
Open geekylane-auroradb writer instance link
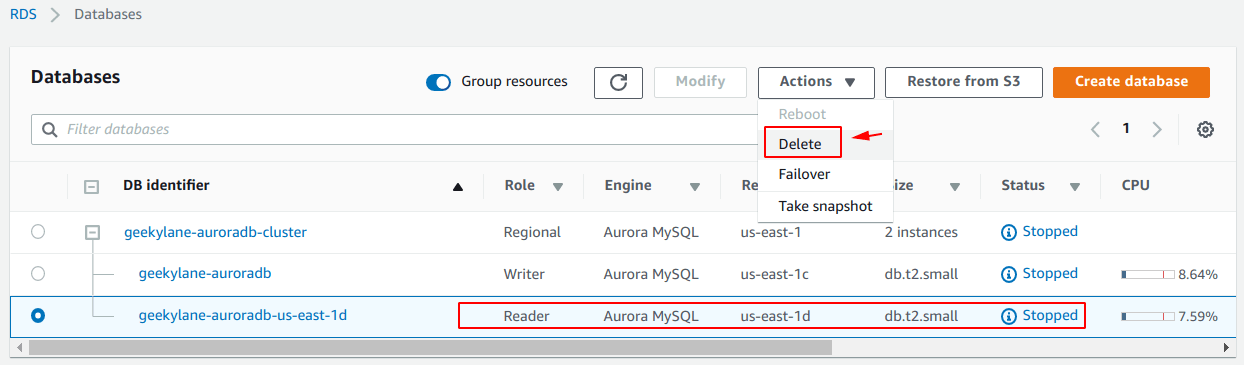(205, 273)
